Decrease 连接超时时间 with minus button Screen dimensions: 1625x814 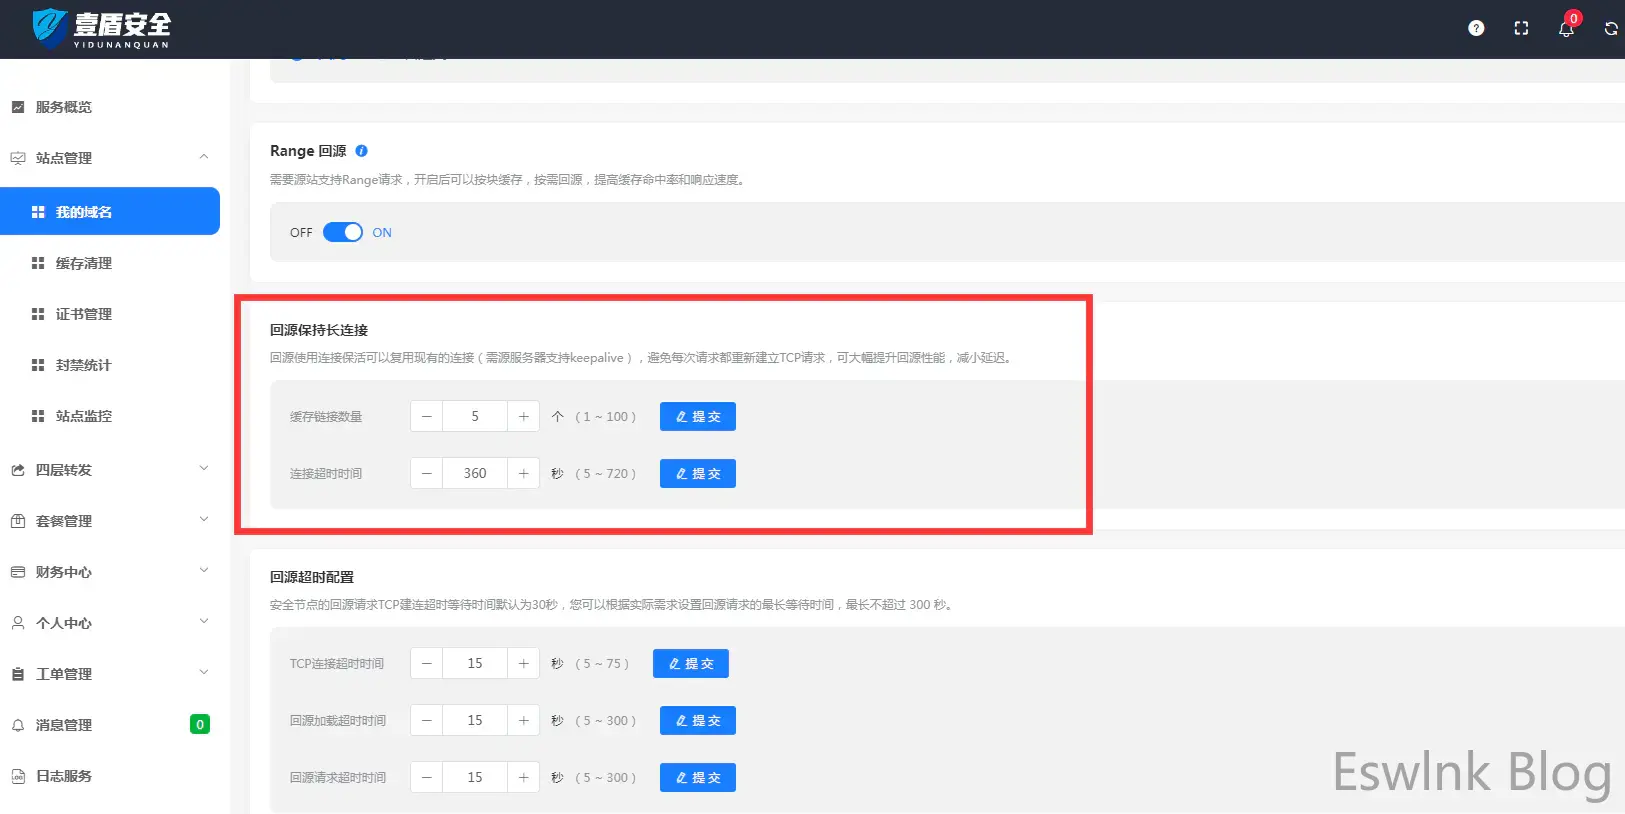[x=427, y=474]
